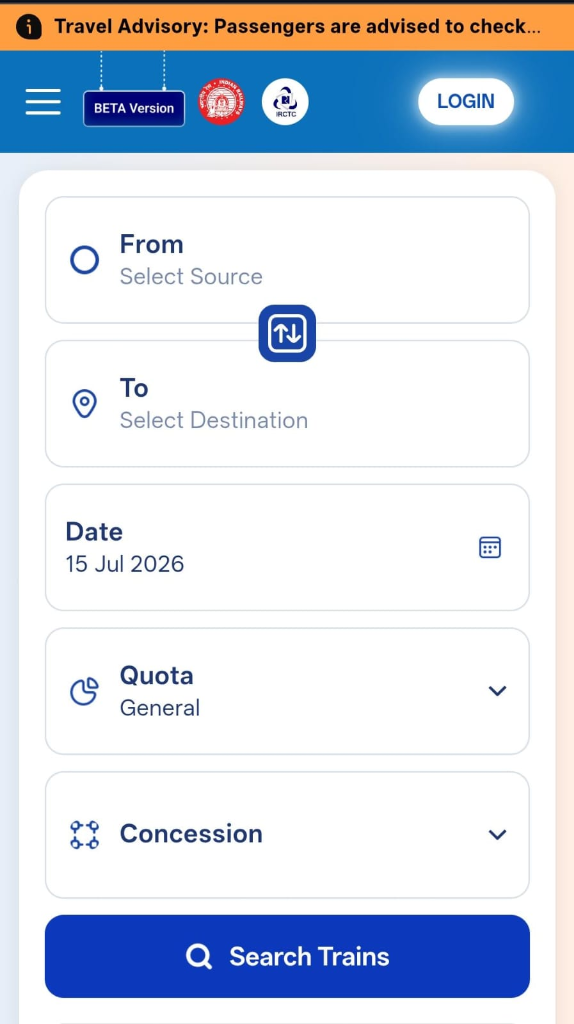Click the Concession nodes icon

click(84, 835)
